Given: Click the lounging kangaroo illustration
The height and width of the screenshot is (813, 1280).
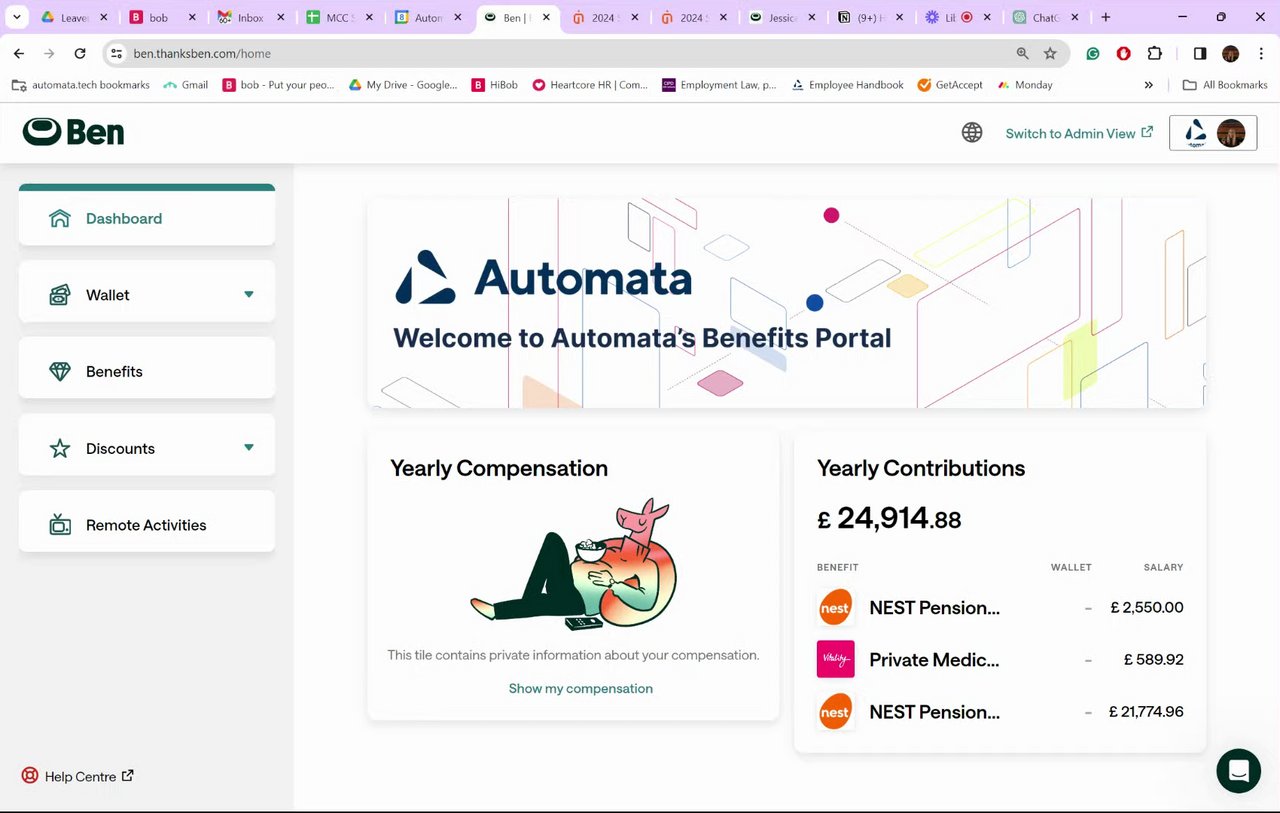Looking at the screenshot, I should coord(575,564).
